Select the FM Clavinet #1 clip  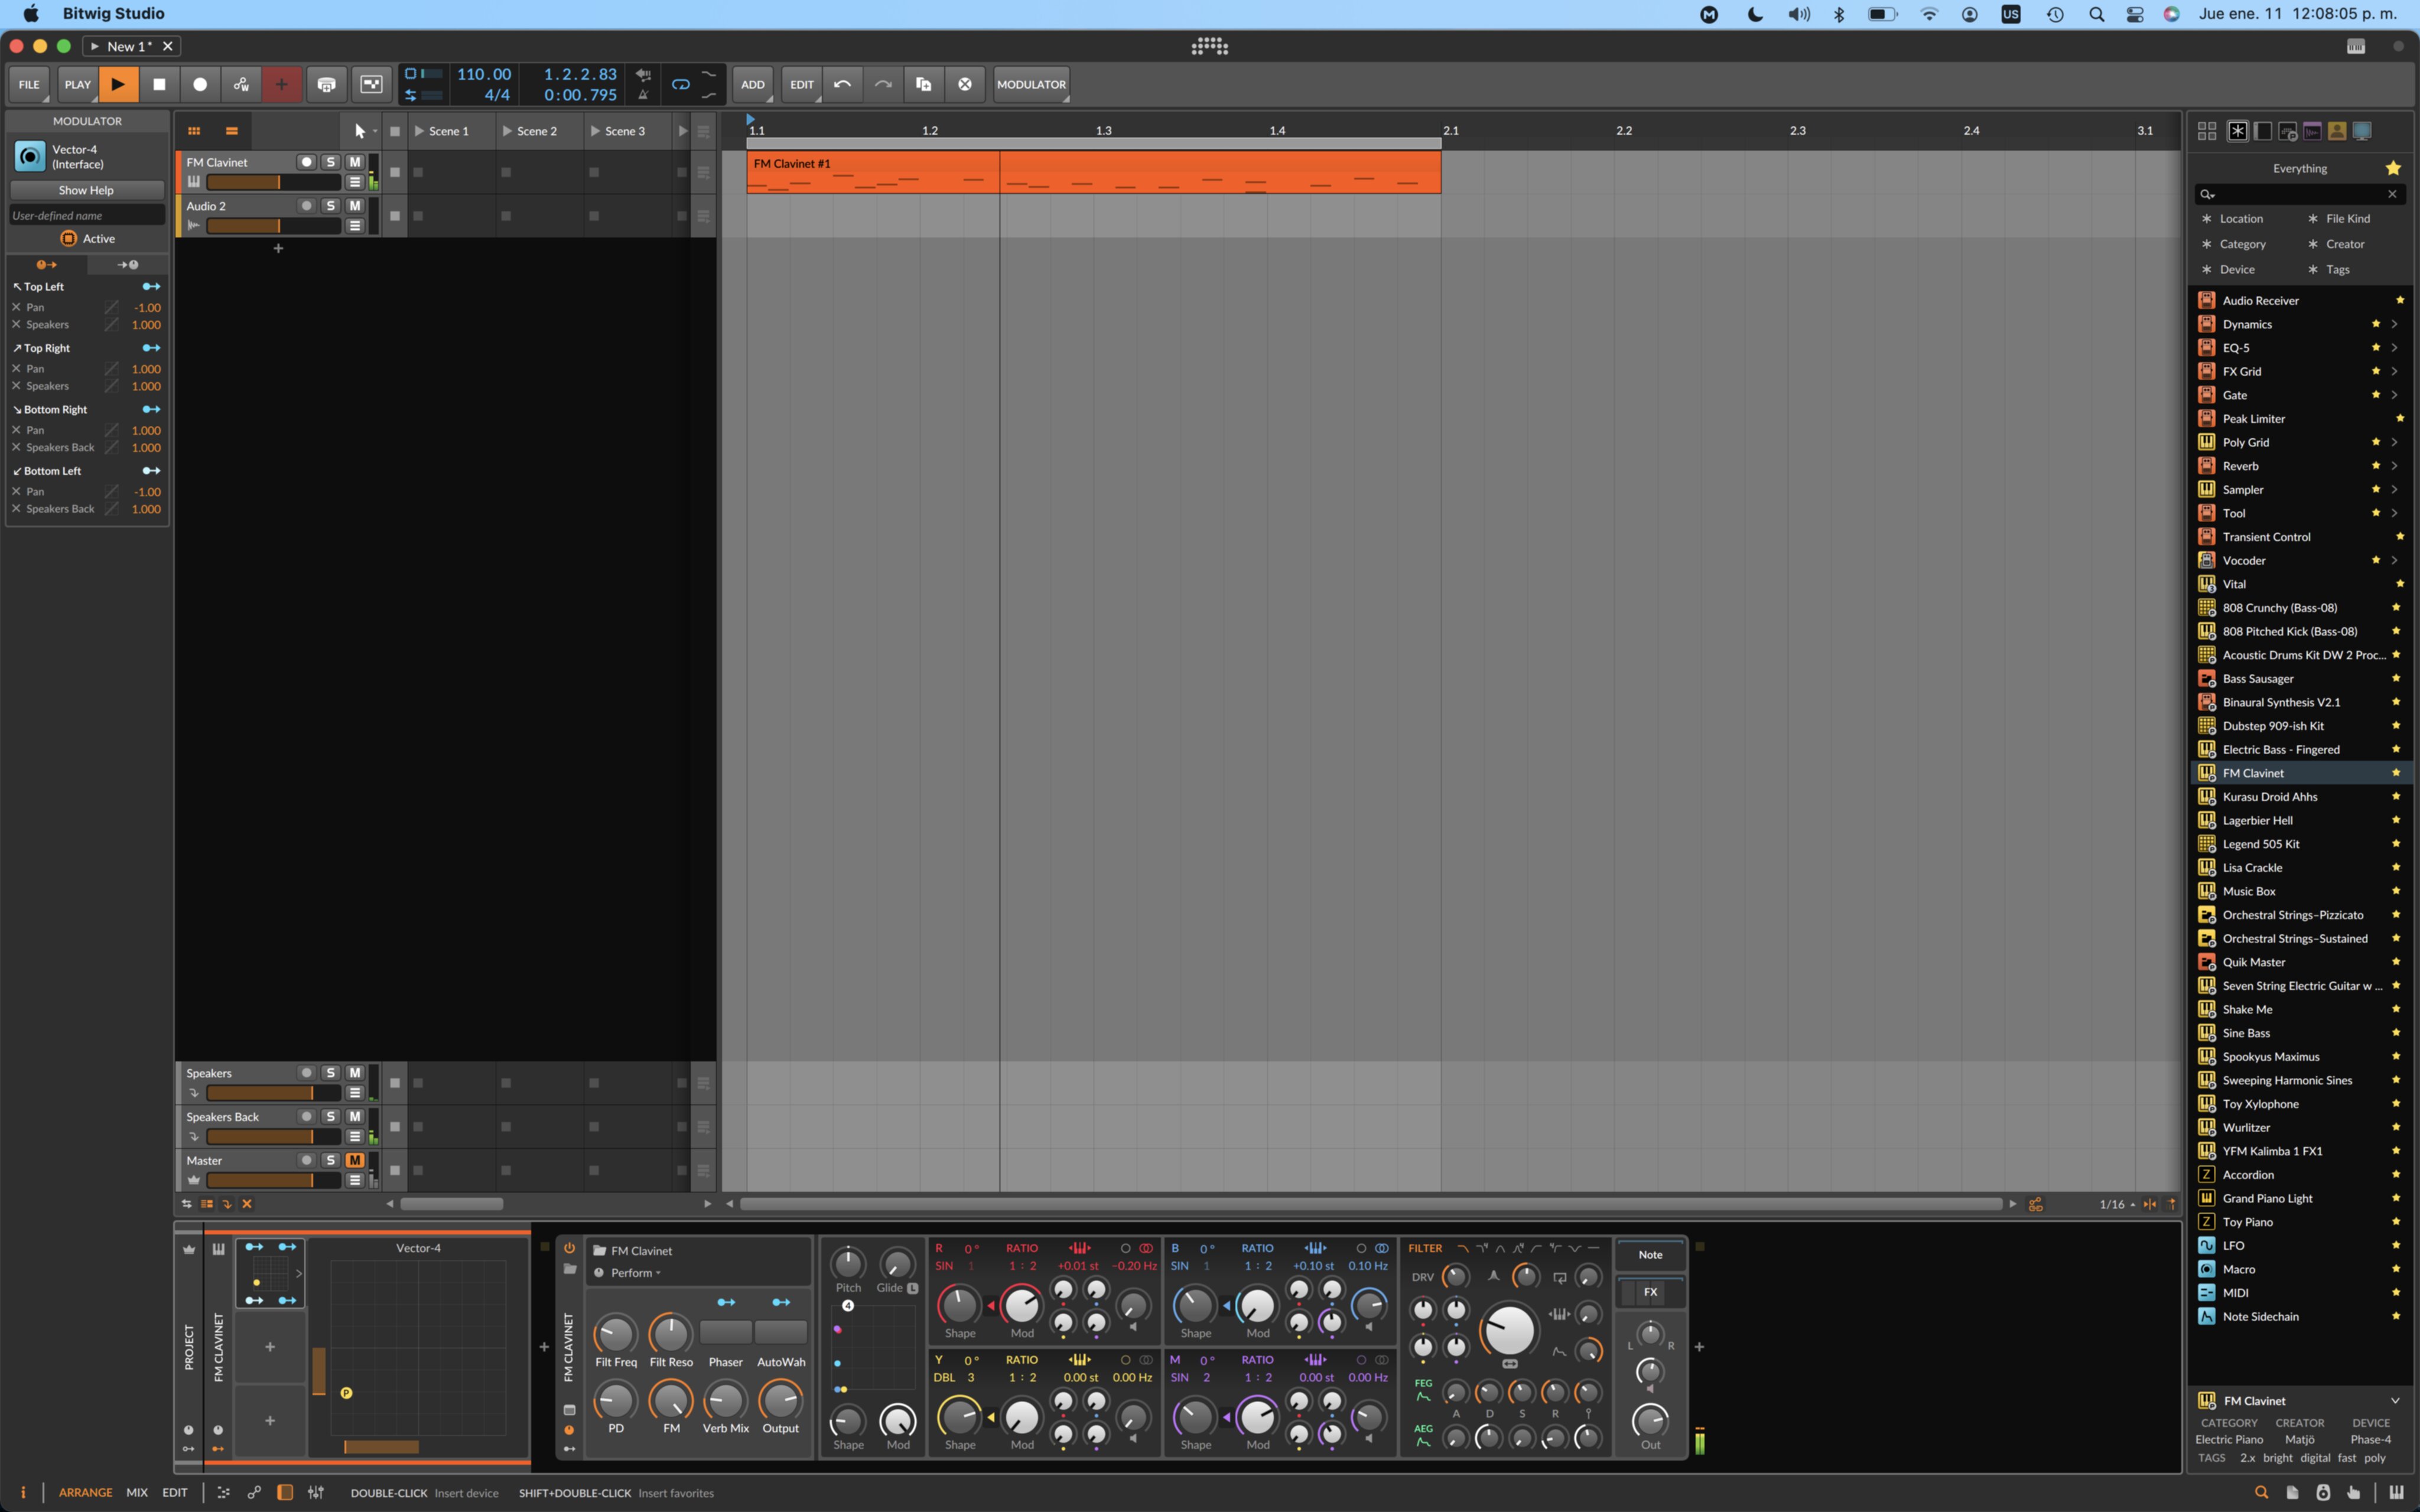tap(1093, 172)
